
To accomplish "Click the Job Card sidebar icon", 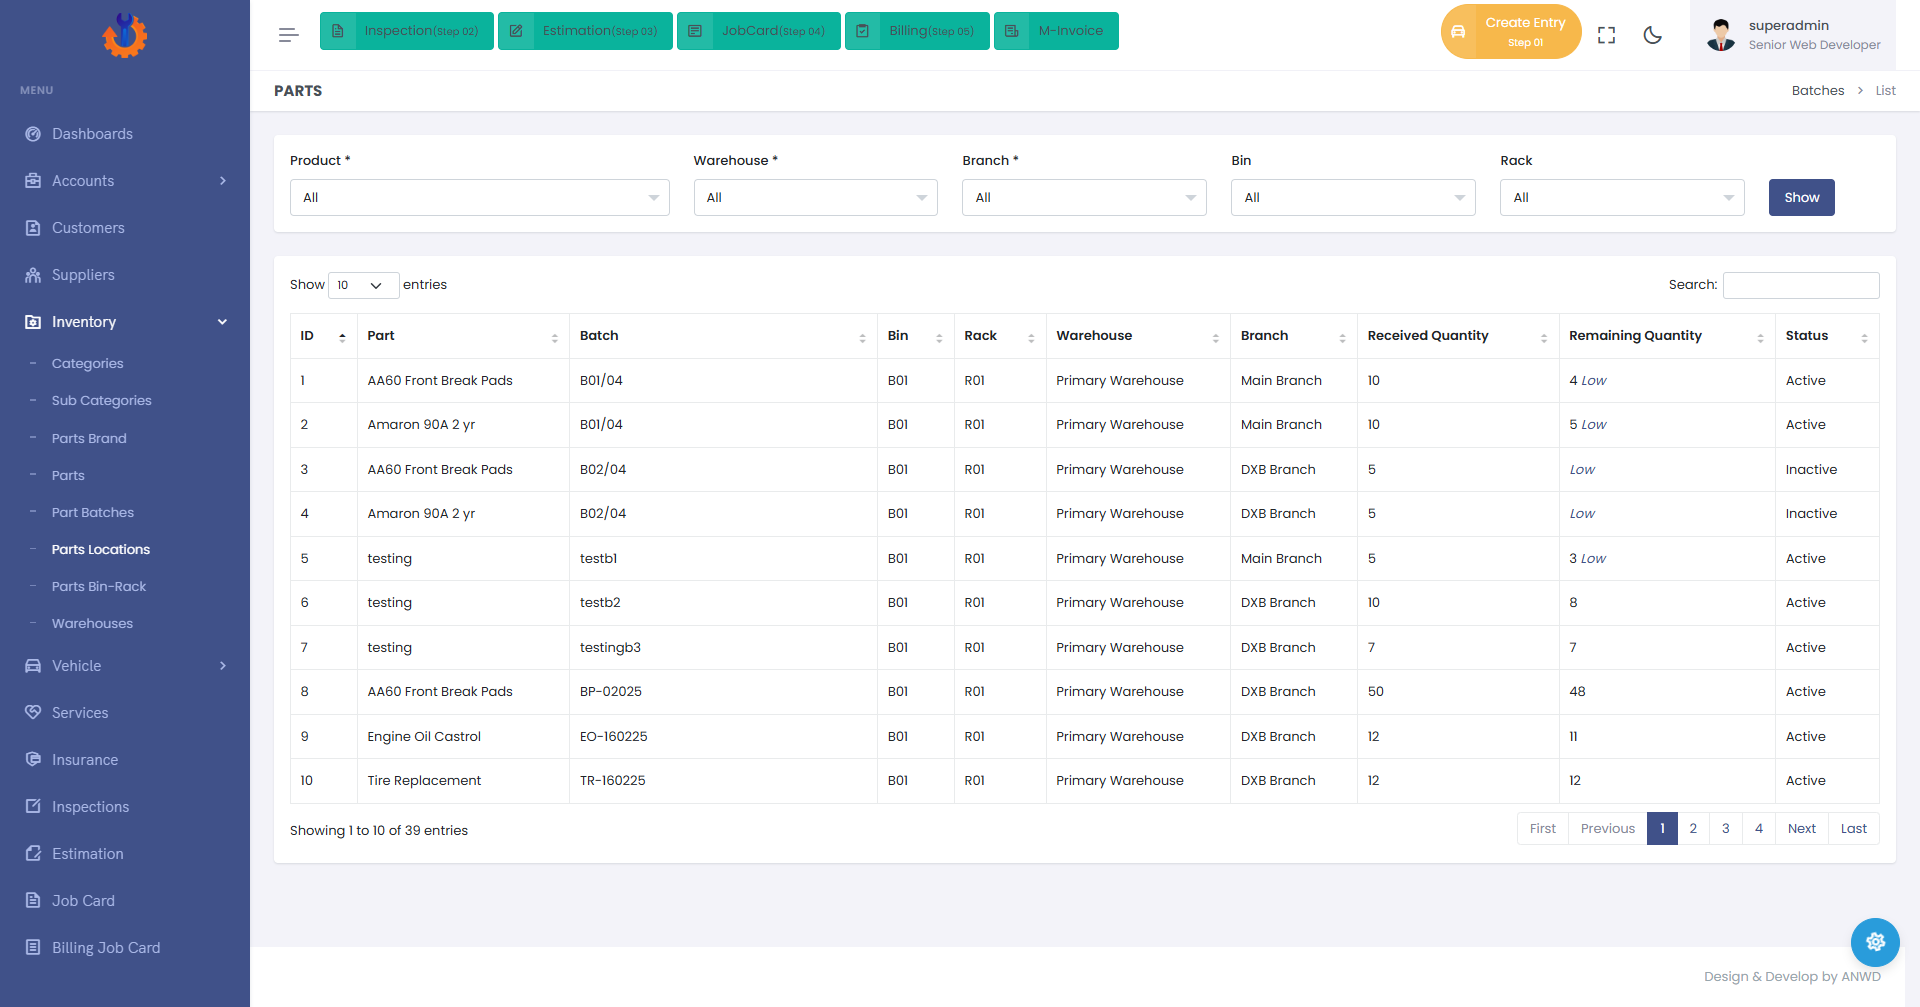I will pos(33,901).
